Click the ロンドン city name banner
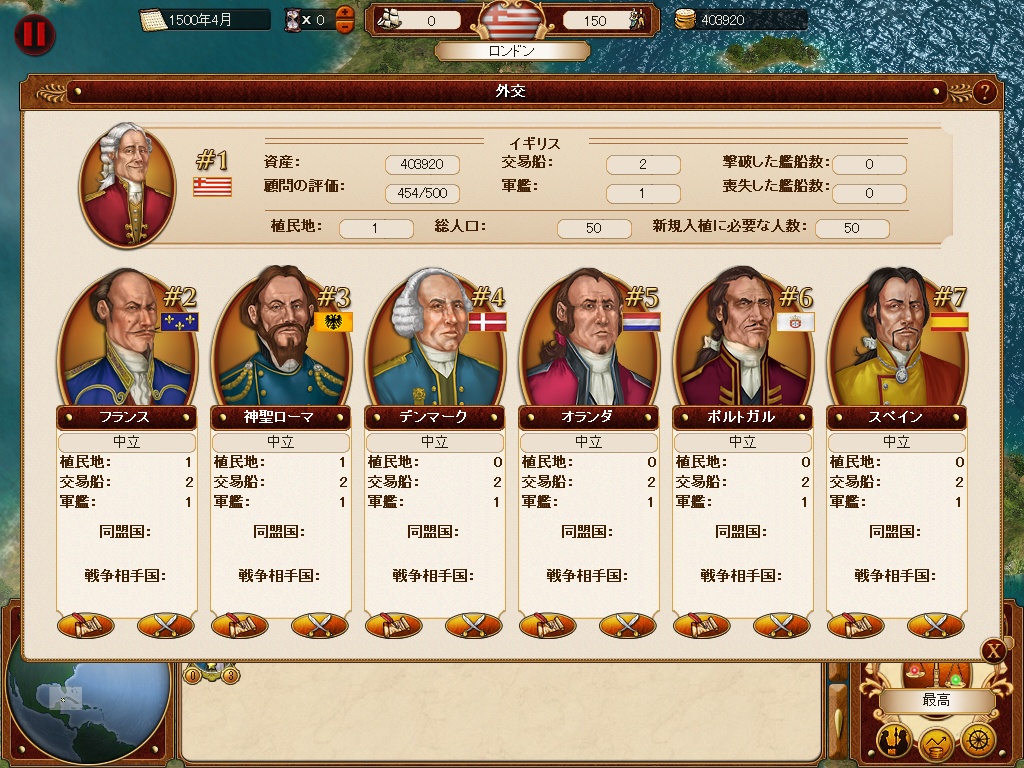 click(512, 51)
